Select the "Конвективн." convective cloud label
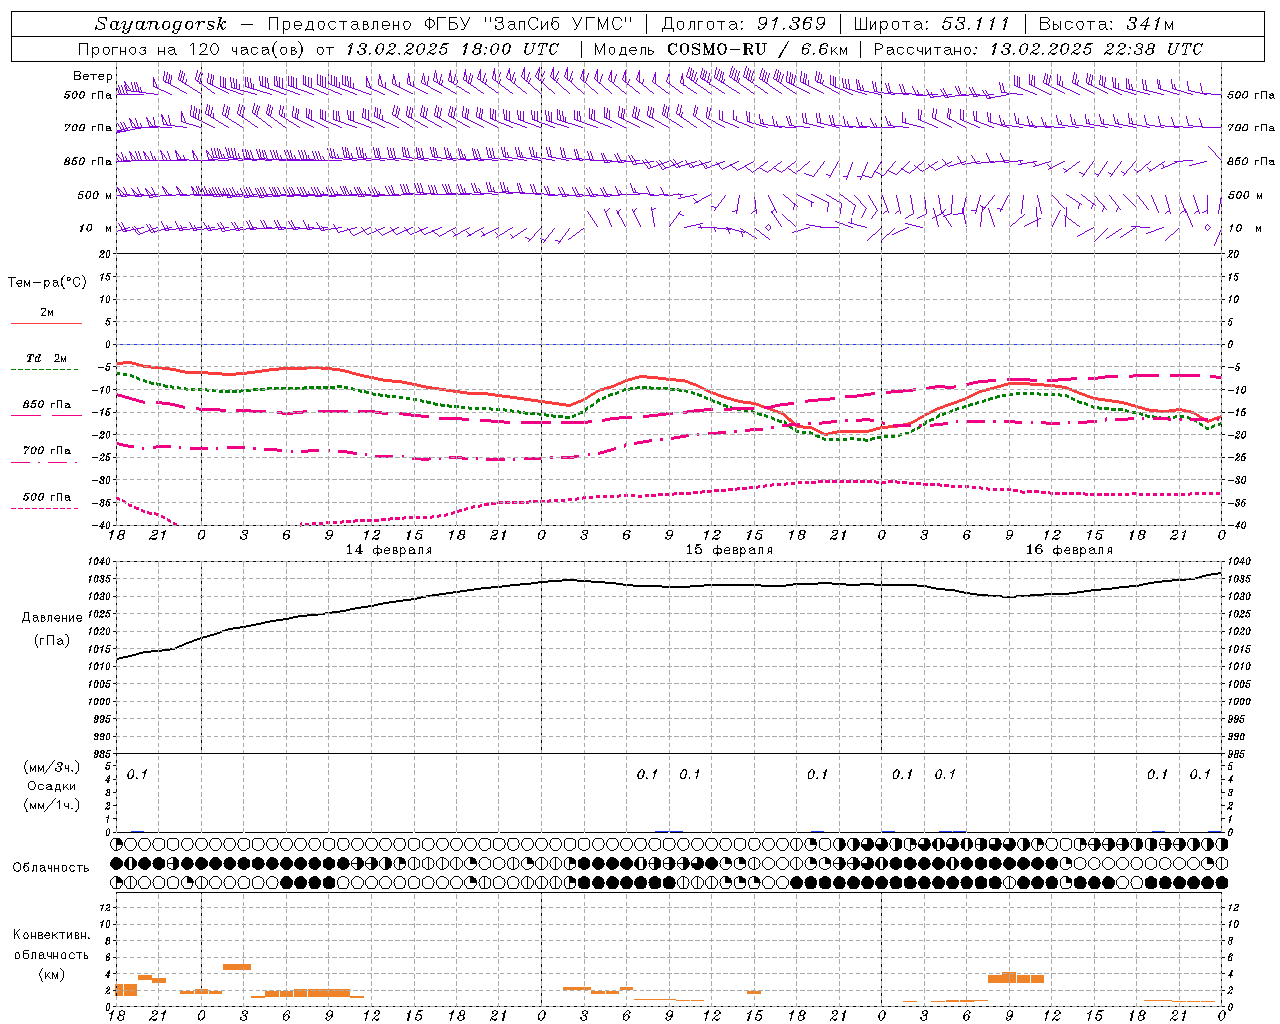Viewport: 1280px width, 1024px height. tap(51, 935)
